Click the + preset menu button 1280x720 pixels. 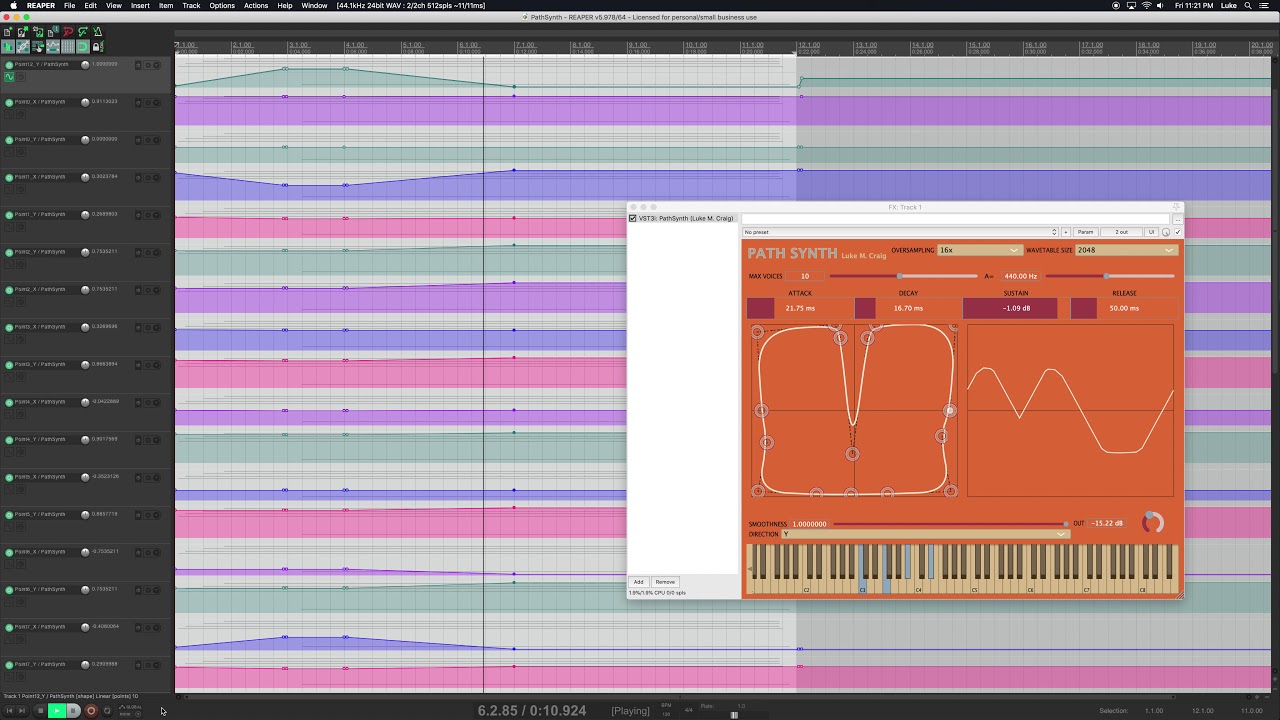coord(1066,232)
